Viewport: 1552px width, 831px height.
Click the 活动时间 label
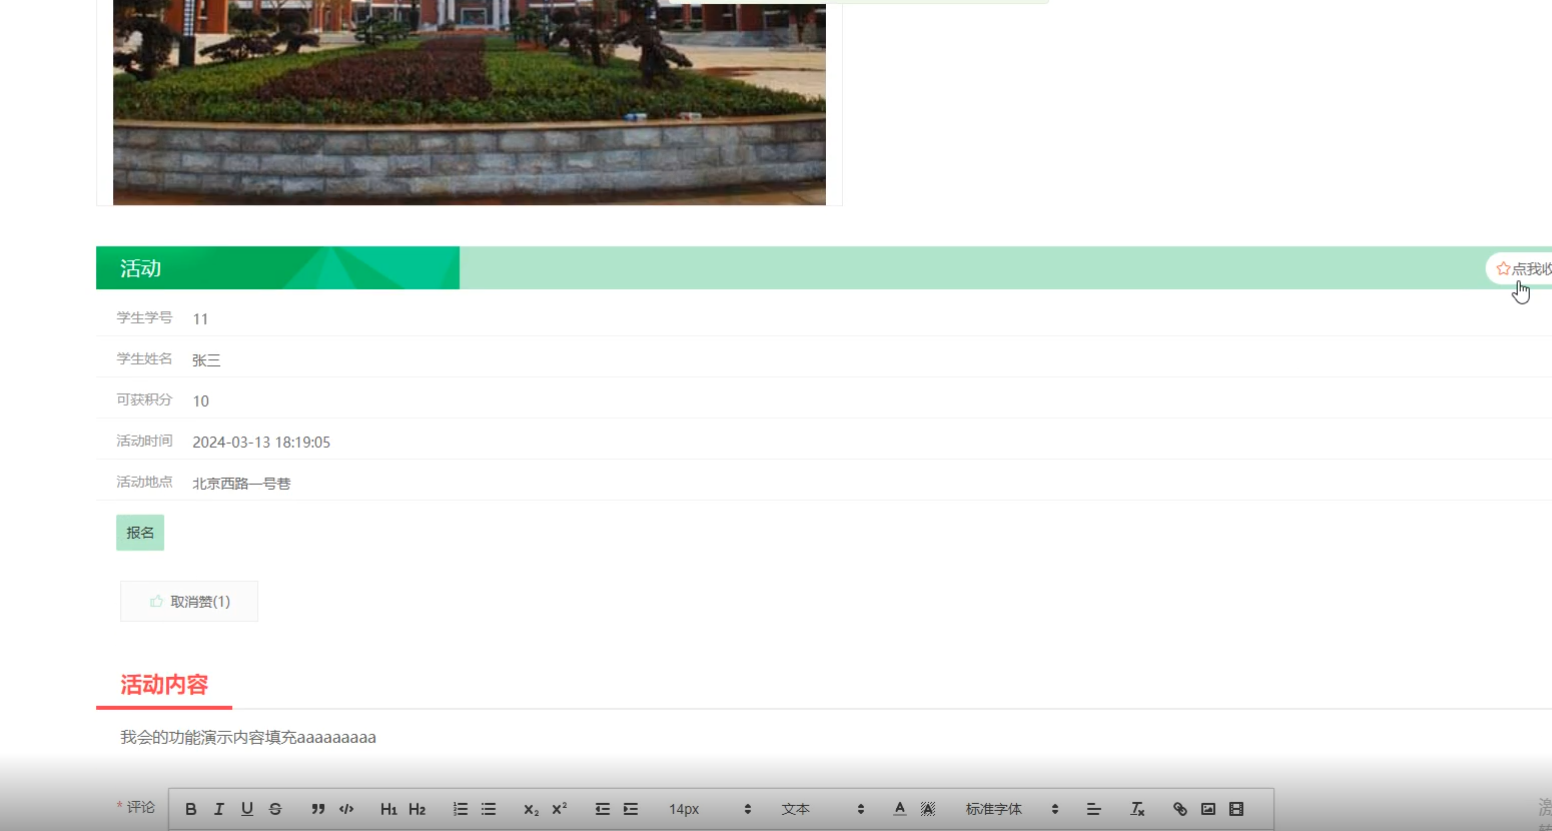click(x=144, y=441)
